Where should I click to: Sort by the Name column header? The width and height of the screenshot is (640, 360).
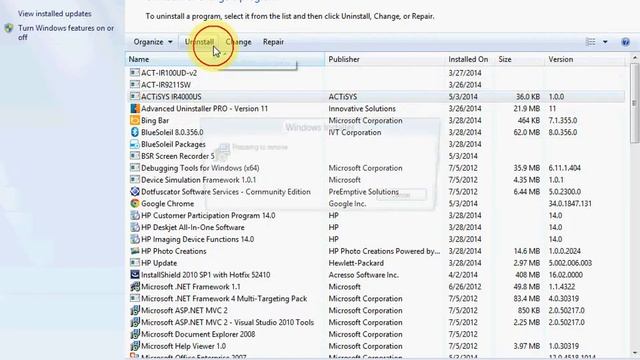225,60
